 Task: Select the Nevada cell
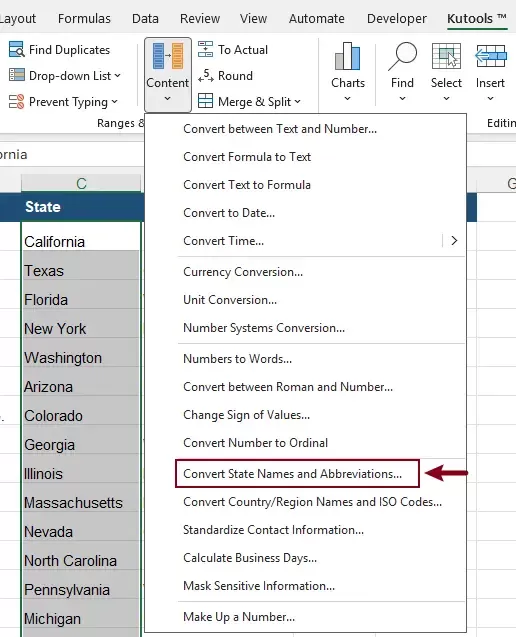(x=81, y=527)
